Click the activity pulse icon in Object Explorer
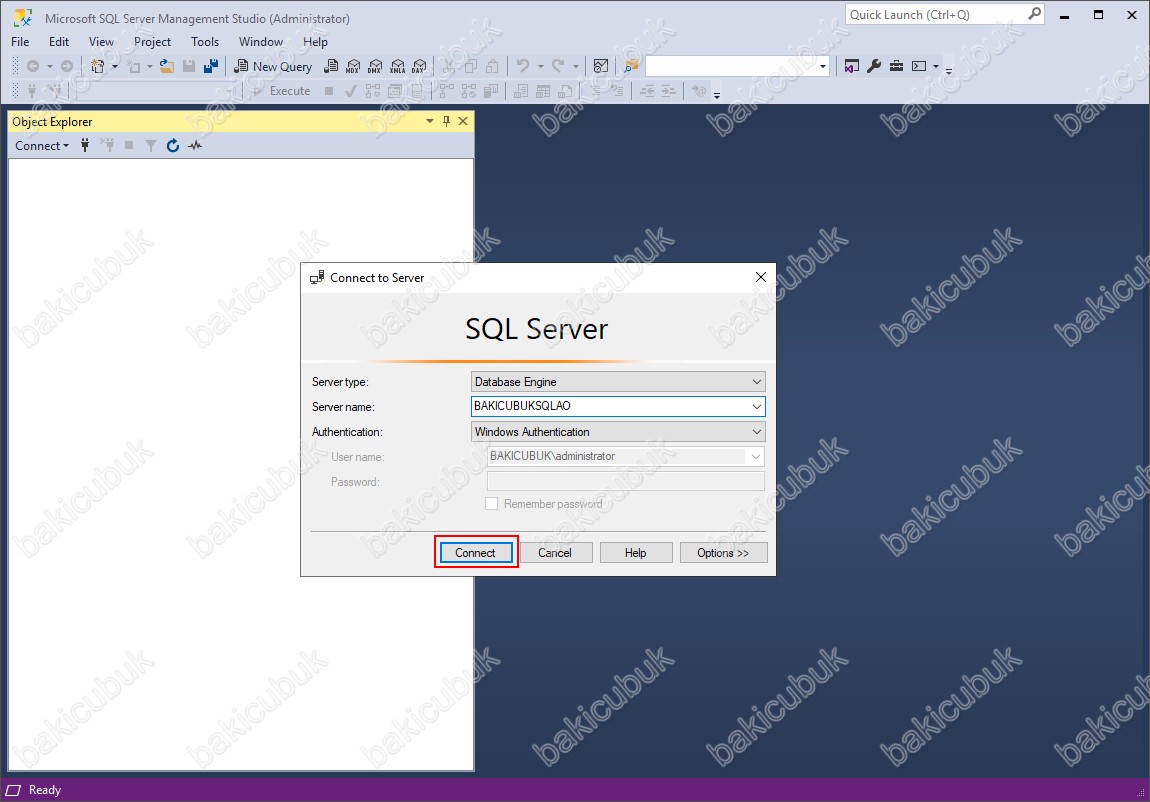Viewport: 1150px width, 802px height. (x=194, y=145)
